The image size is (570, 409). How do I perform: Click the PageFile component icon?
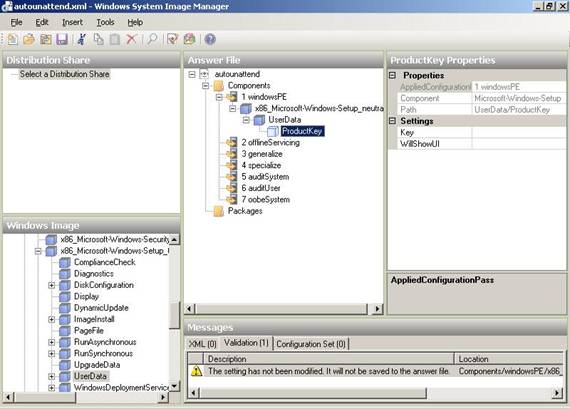click(65, 331)
